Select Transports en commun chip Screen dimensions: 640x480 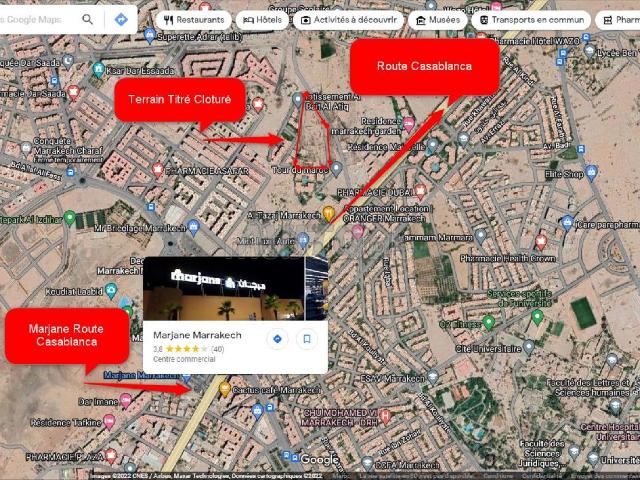pyautogui.click(x=531, y=20)
